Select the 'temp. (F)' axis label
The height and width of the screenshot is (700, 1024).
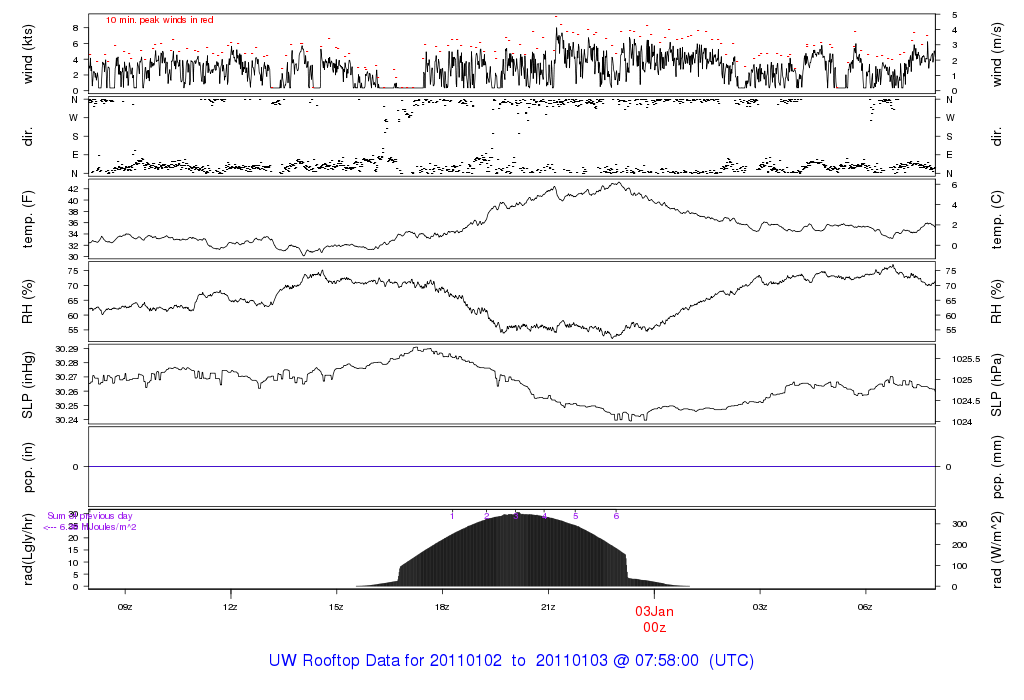[28, 218]
